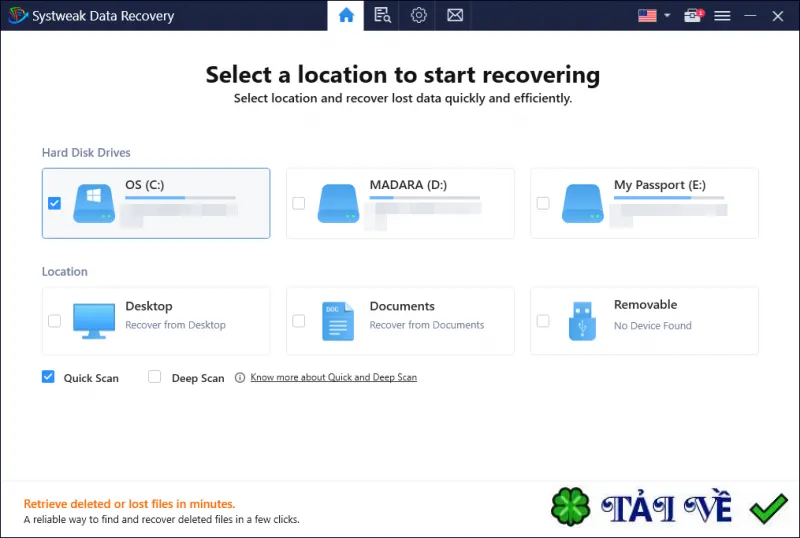Image resolution: width=800 pixels, height=538 pixels.
Task: Click the My Passport (E:) usage bar
Action: click(669, 198)
